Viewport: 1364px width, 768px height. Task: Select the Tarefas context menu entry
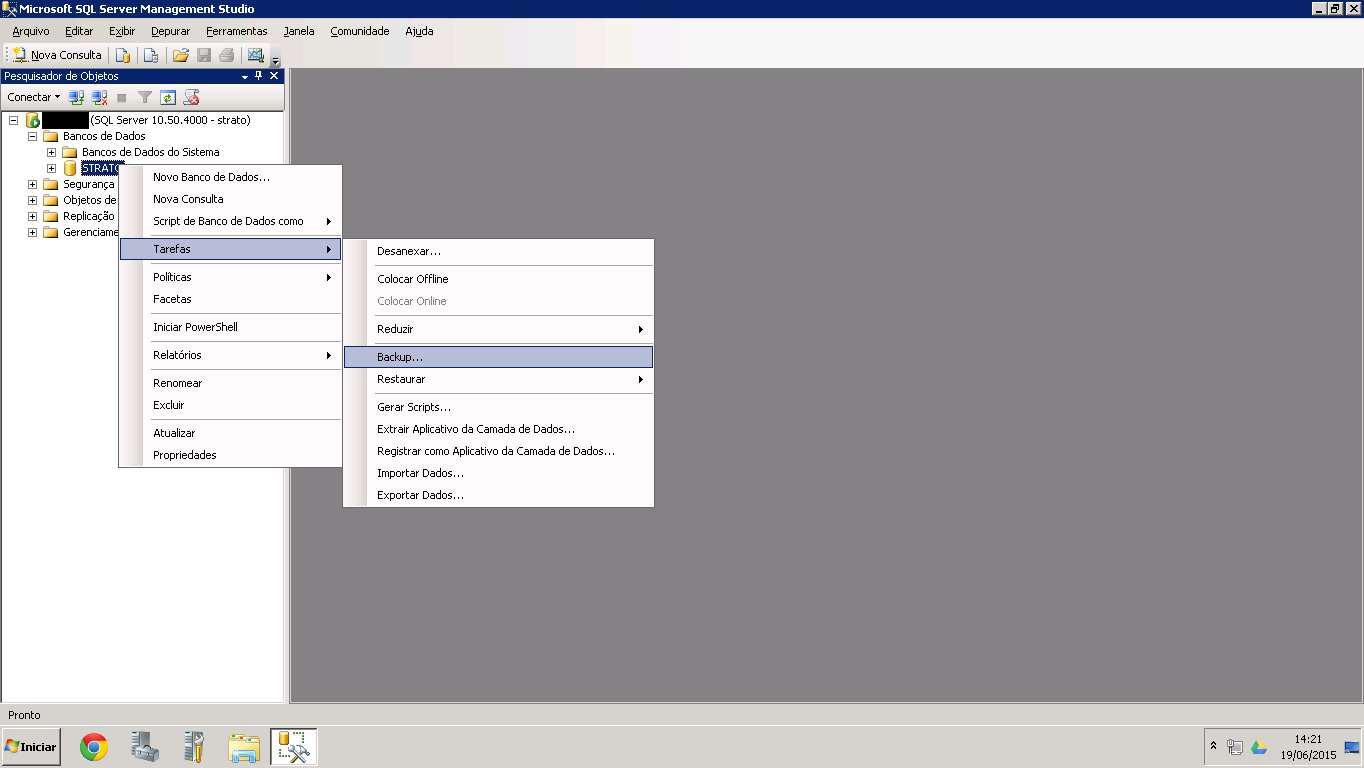click(x=230, y=249)
